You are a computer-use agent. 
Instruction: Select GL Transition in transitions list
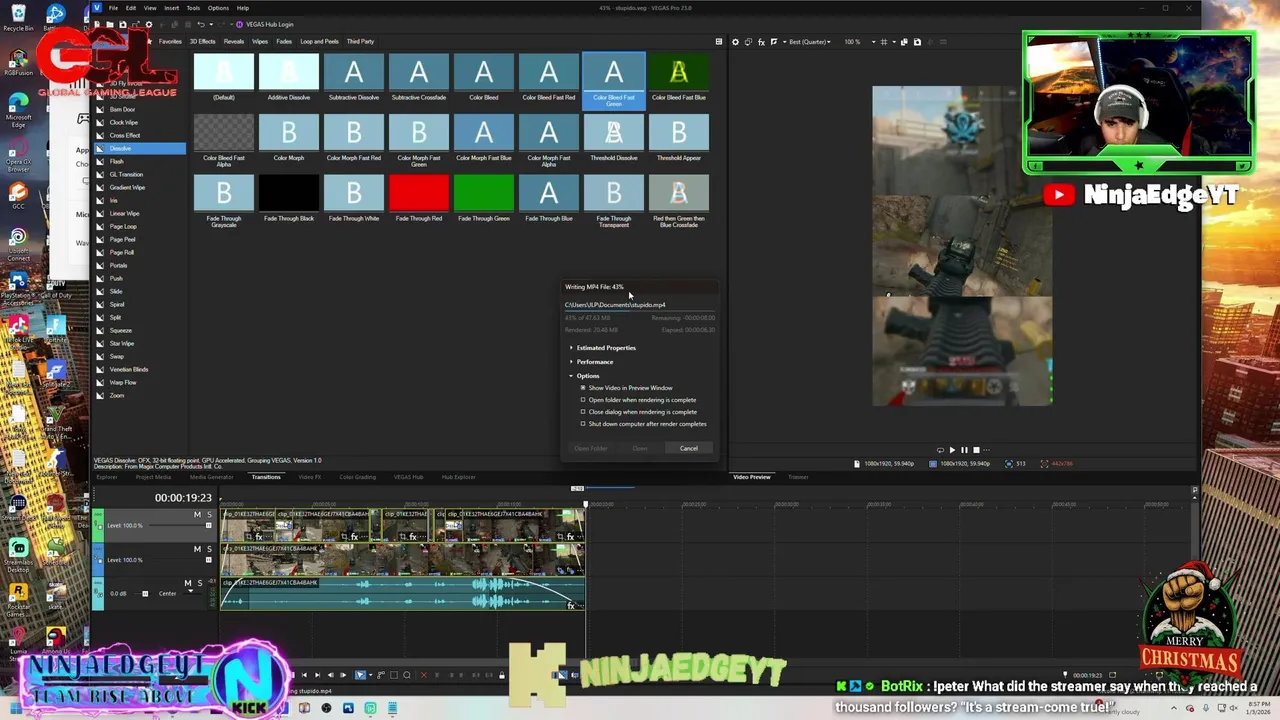pyautogui.click(x=126, y=174)
